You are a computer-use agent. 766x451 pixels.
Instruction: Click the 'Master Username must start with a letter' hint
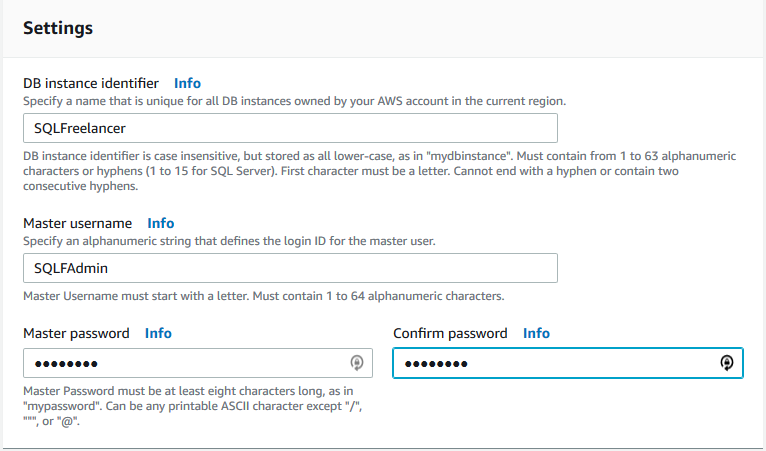tap(263, 296)
